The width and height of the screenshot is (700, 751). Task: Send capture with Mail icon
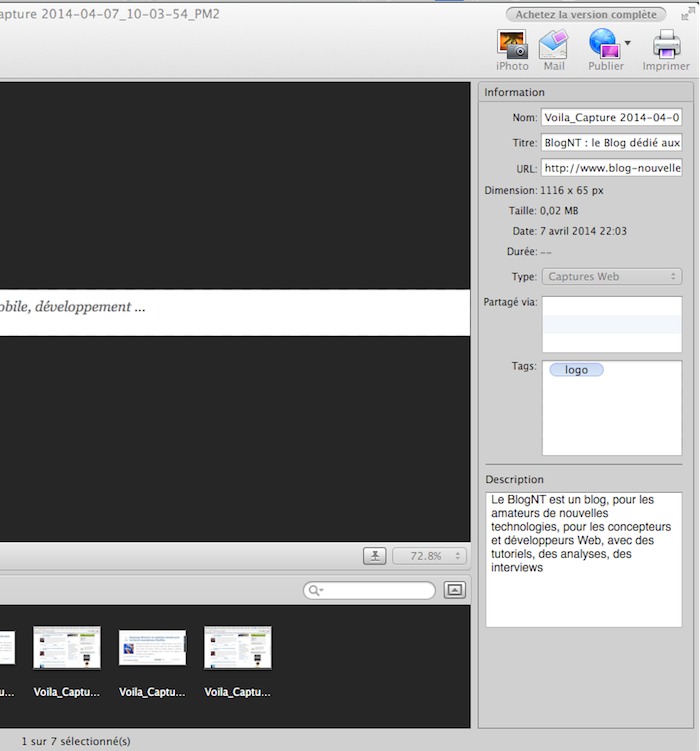pyautogui.click(x=554, y=45)
